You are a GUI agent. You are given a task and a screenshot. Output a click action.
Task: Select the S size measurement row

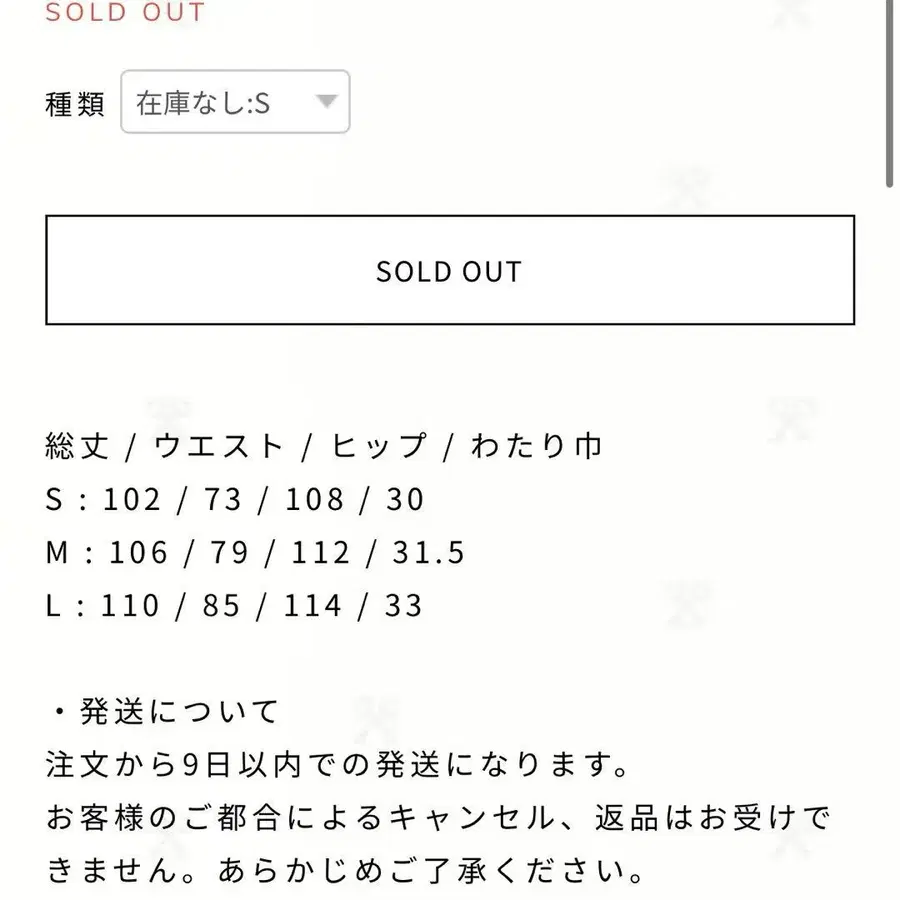point(235,499)
